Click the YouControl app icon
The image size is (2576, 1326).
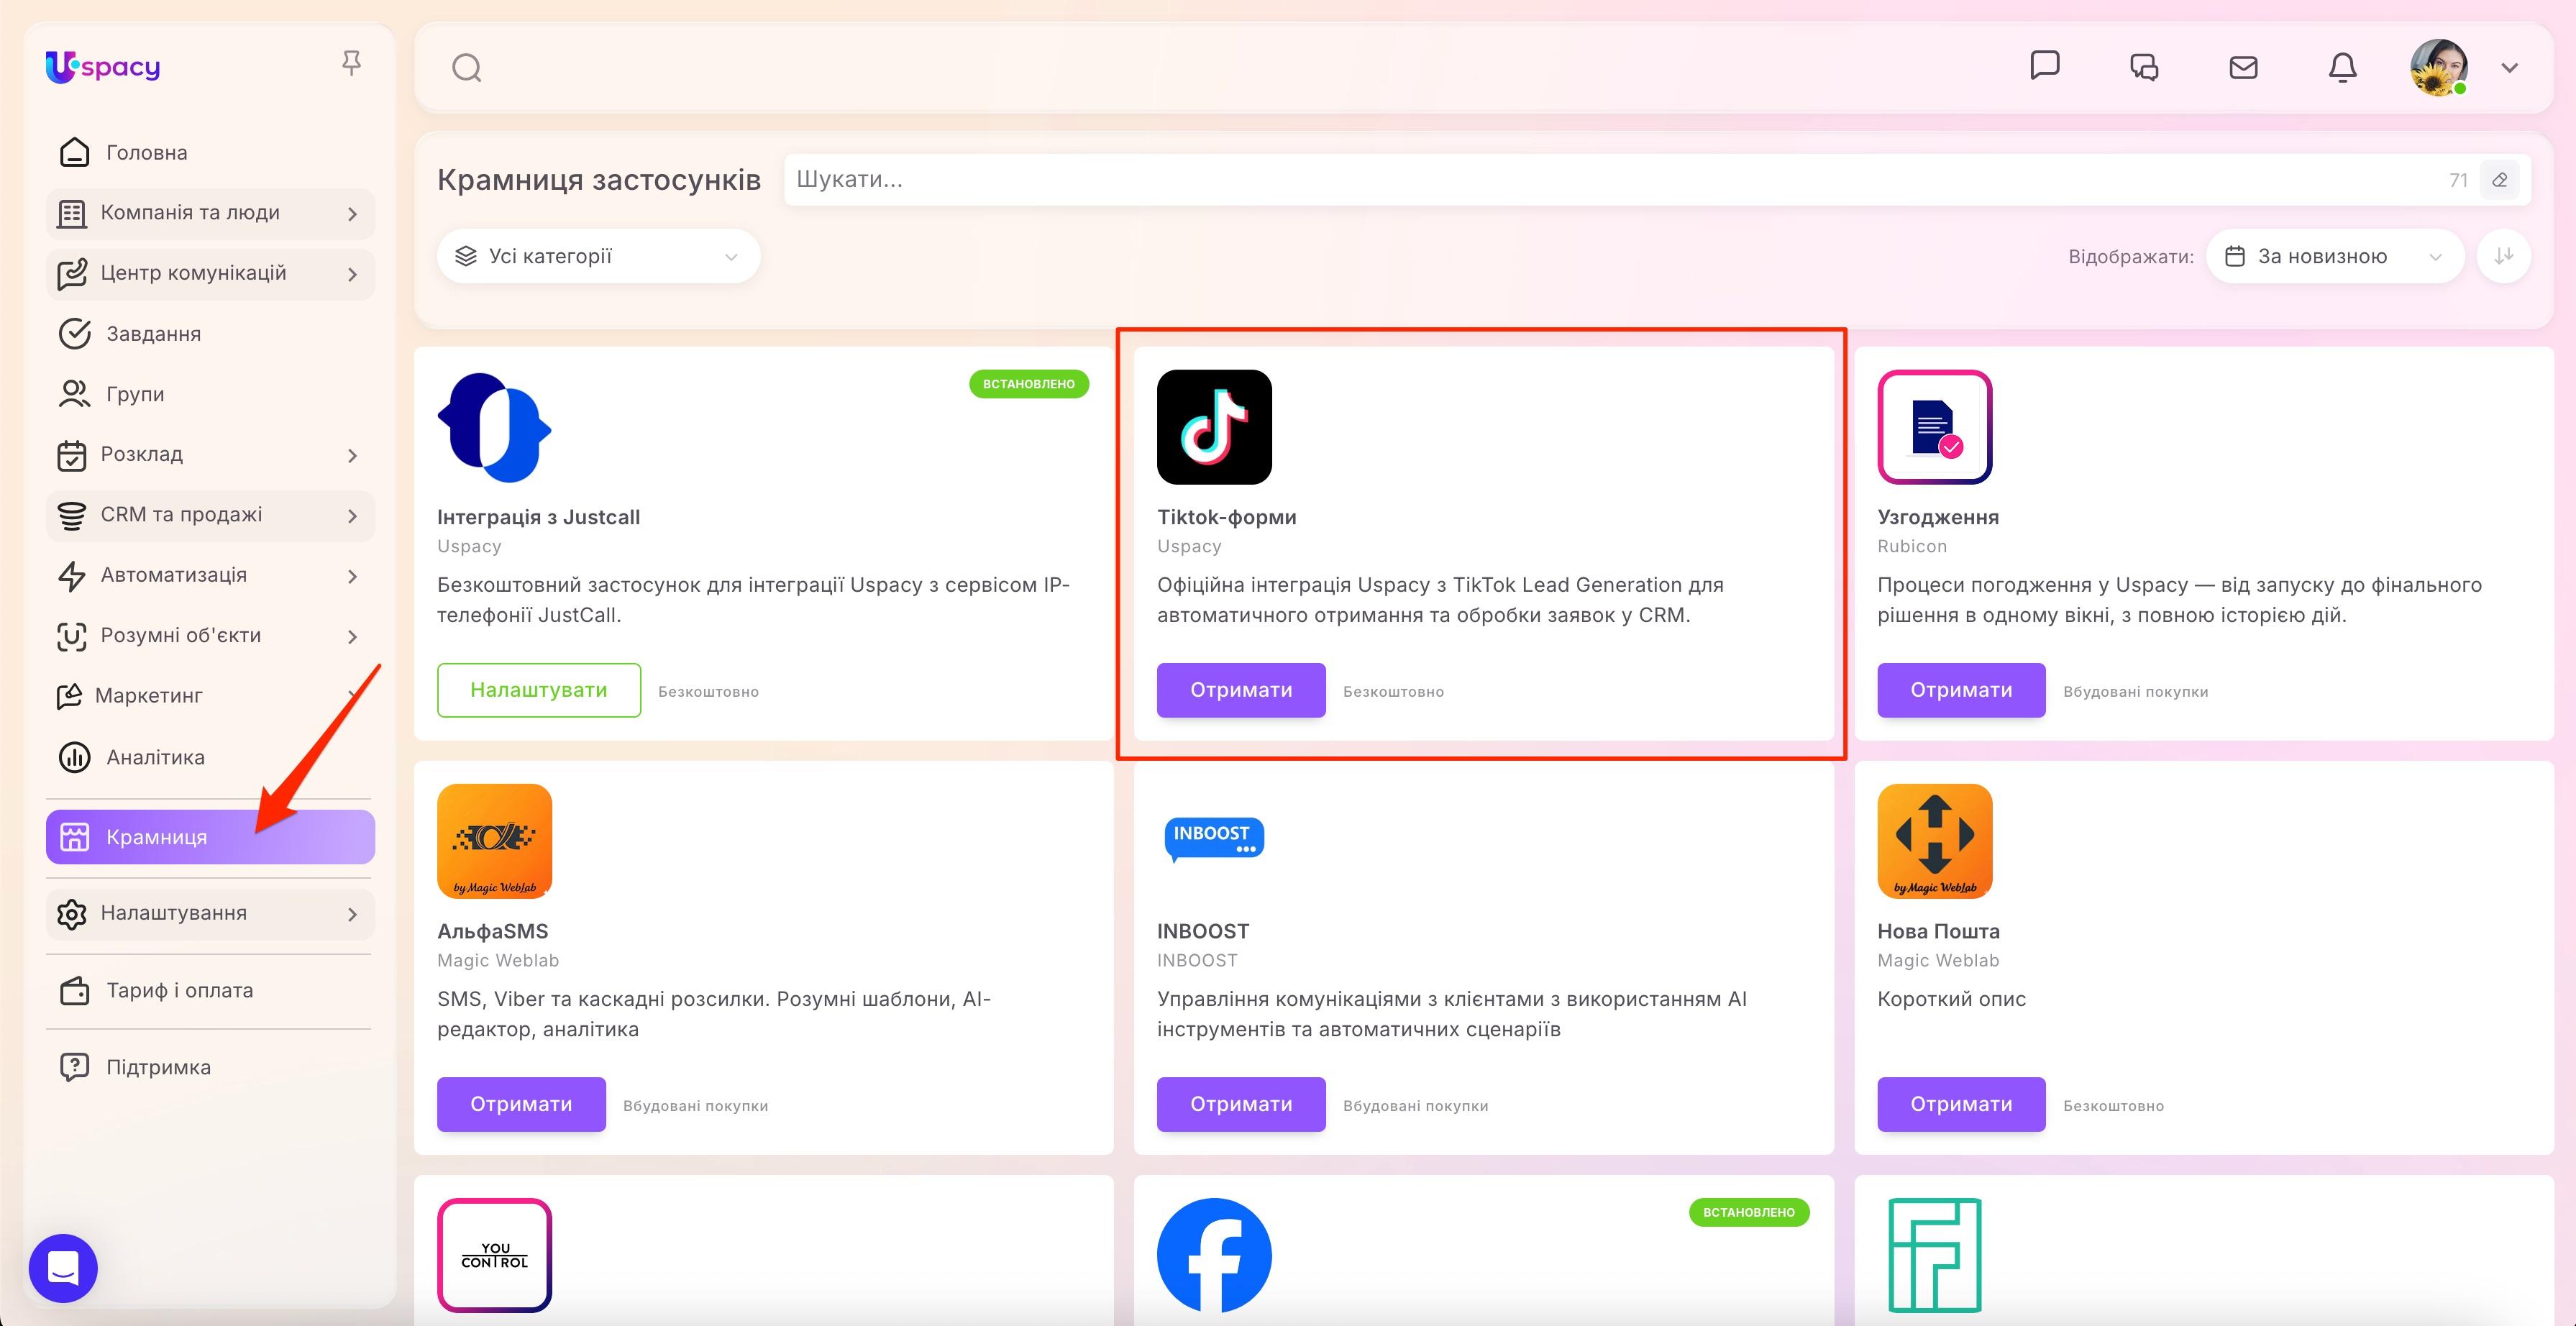[494, 1255]
